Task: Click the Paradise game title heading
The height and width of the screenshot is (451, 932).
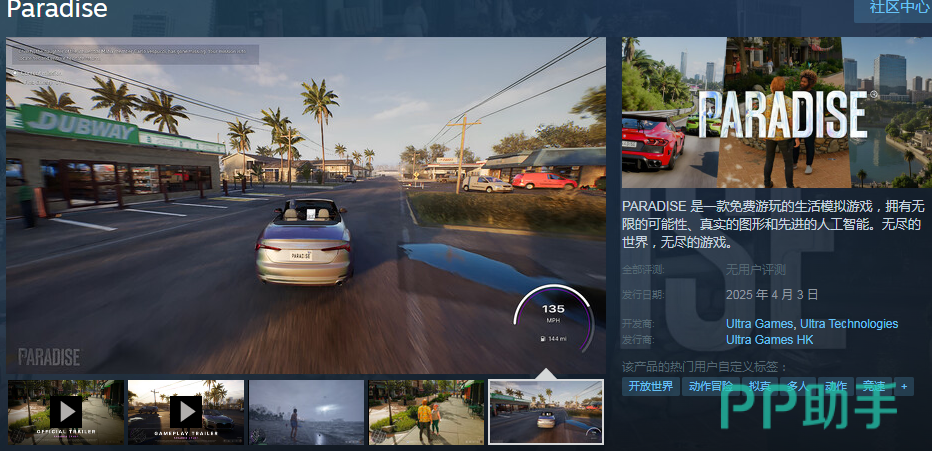Action: (57, 10)
